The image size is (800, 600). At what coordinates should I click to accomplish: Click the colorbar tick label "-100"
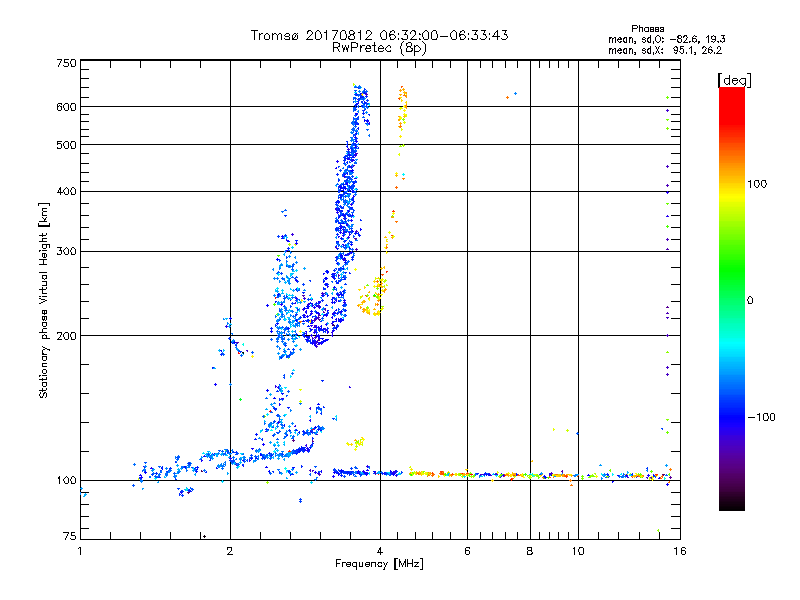click(x=762, y=417)
